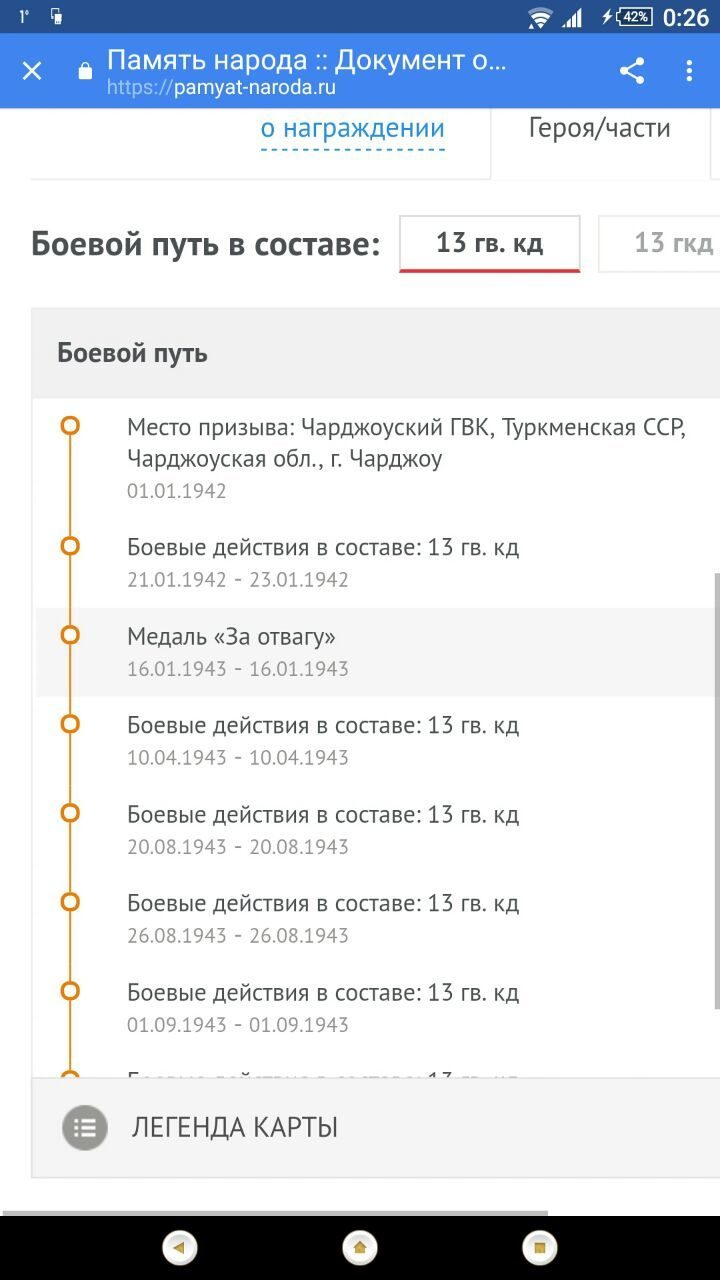Select the active «13 гв. кд» tab
This screenshot has width=720, height=1280.
point(489,243)
